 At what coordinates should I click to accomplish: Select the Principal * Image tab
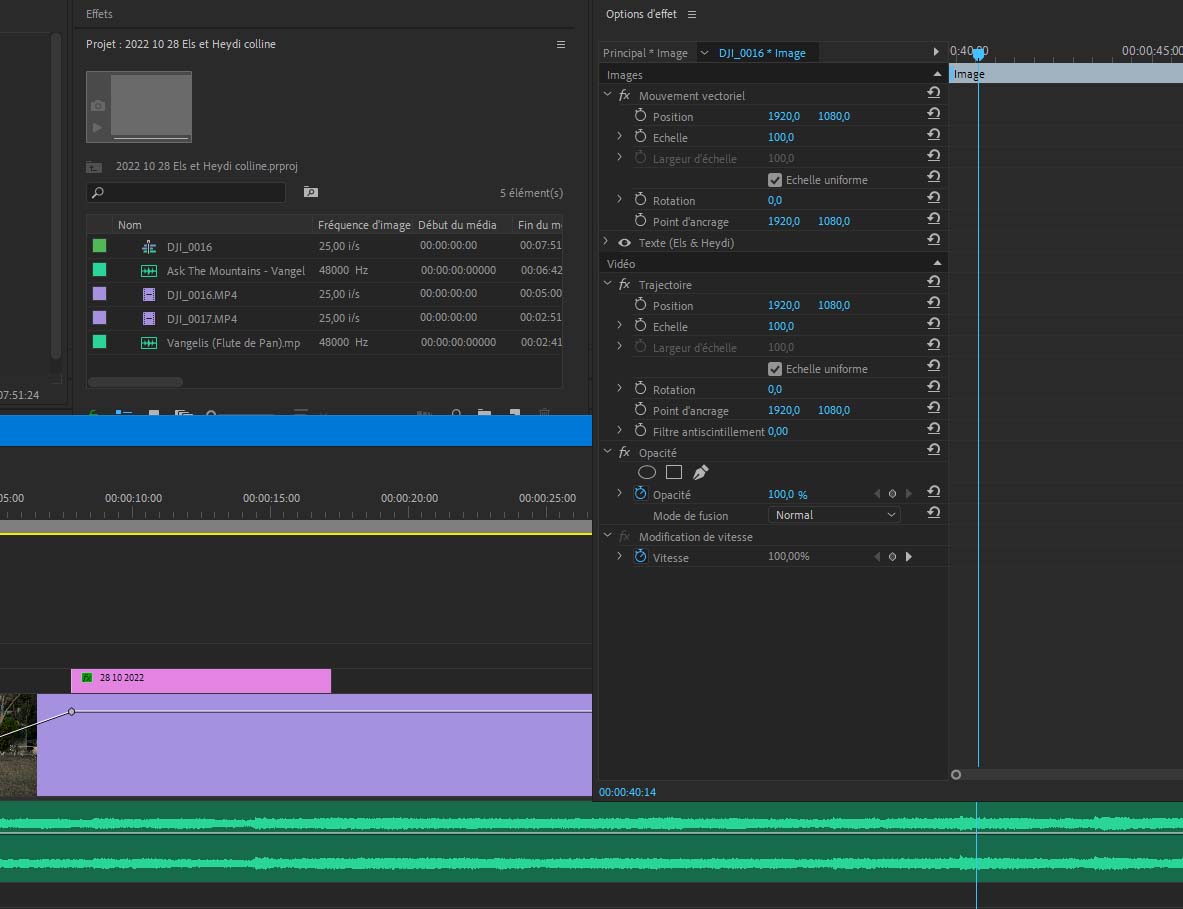tap(645, 53)
